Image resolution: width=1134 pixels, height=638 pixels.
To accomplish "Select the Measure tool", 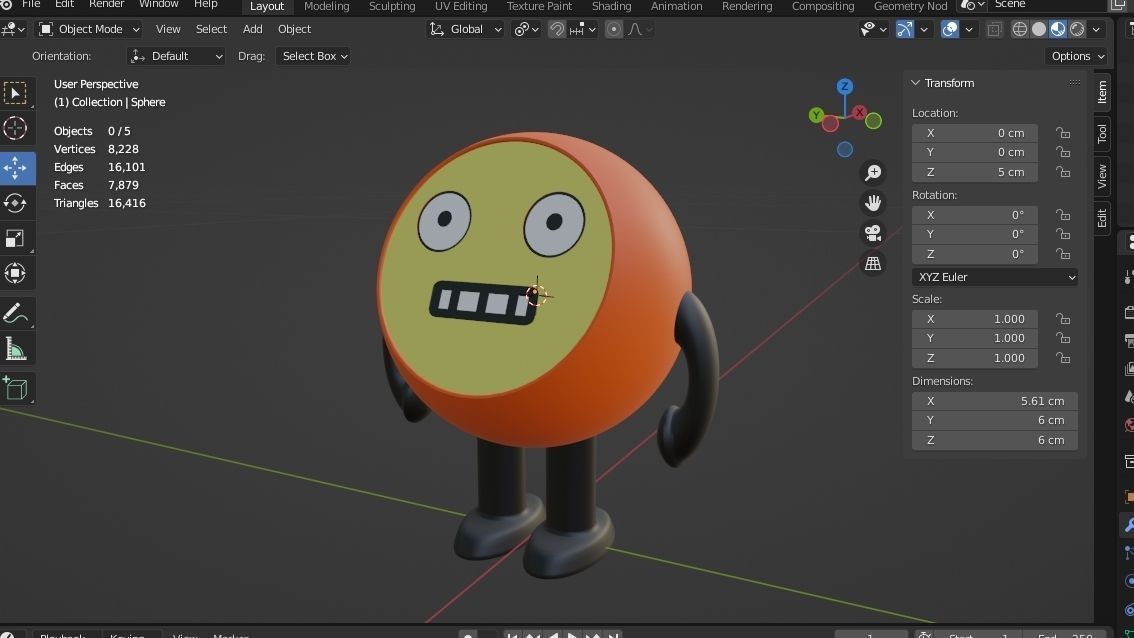I will click(x=15, y=349).
